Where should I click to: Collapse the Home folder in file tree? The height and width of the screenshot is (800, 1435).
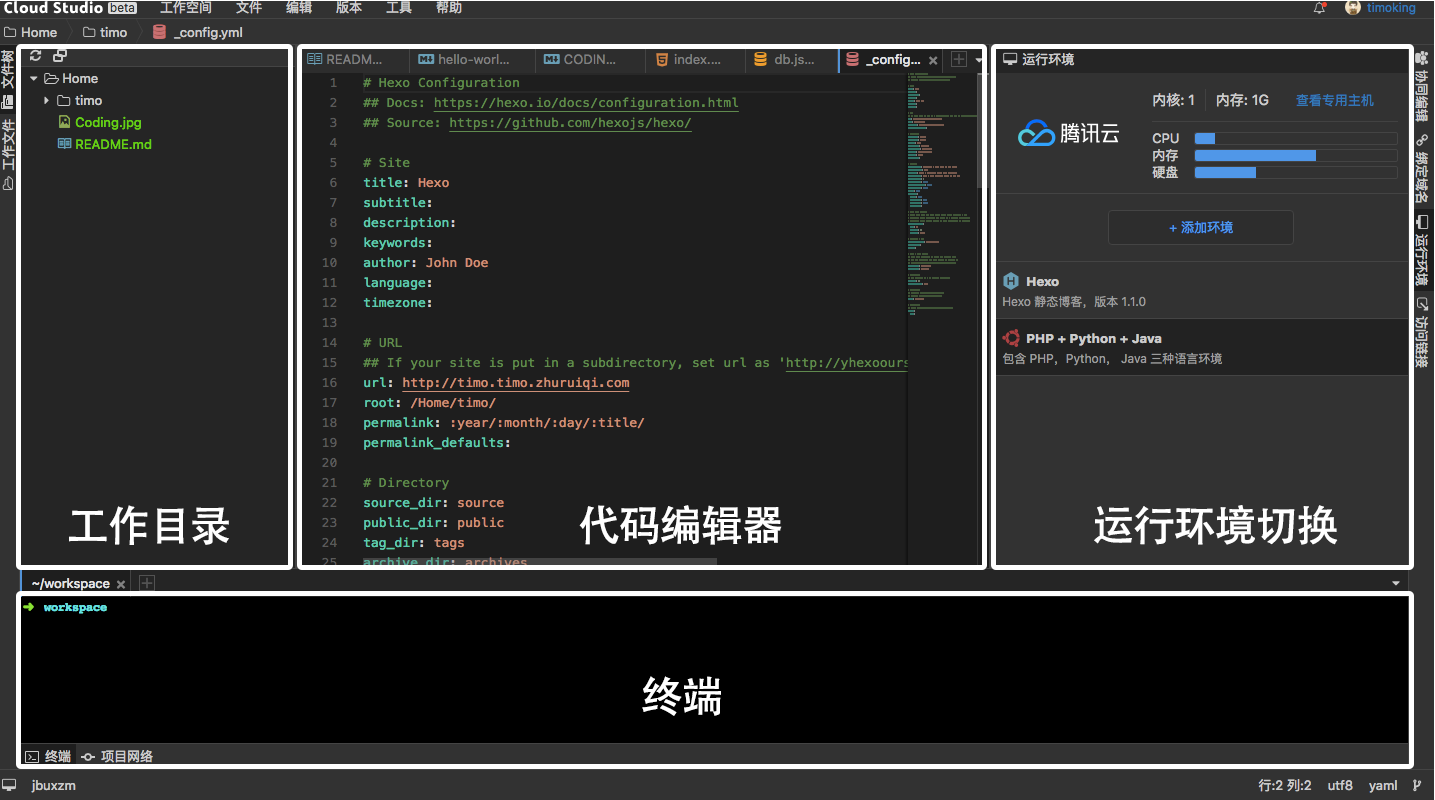[x=34, y=78]
